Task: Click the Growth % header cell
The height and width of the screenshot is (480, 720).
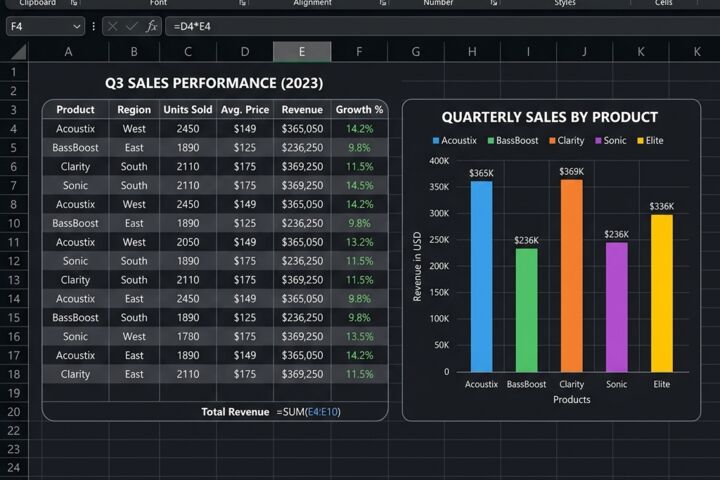Action: 359,110
